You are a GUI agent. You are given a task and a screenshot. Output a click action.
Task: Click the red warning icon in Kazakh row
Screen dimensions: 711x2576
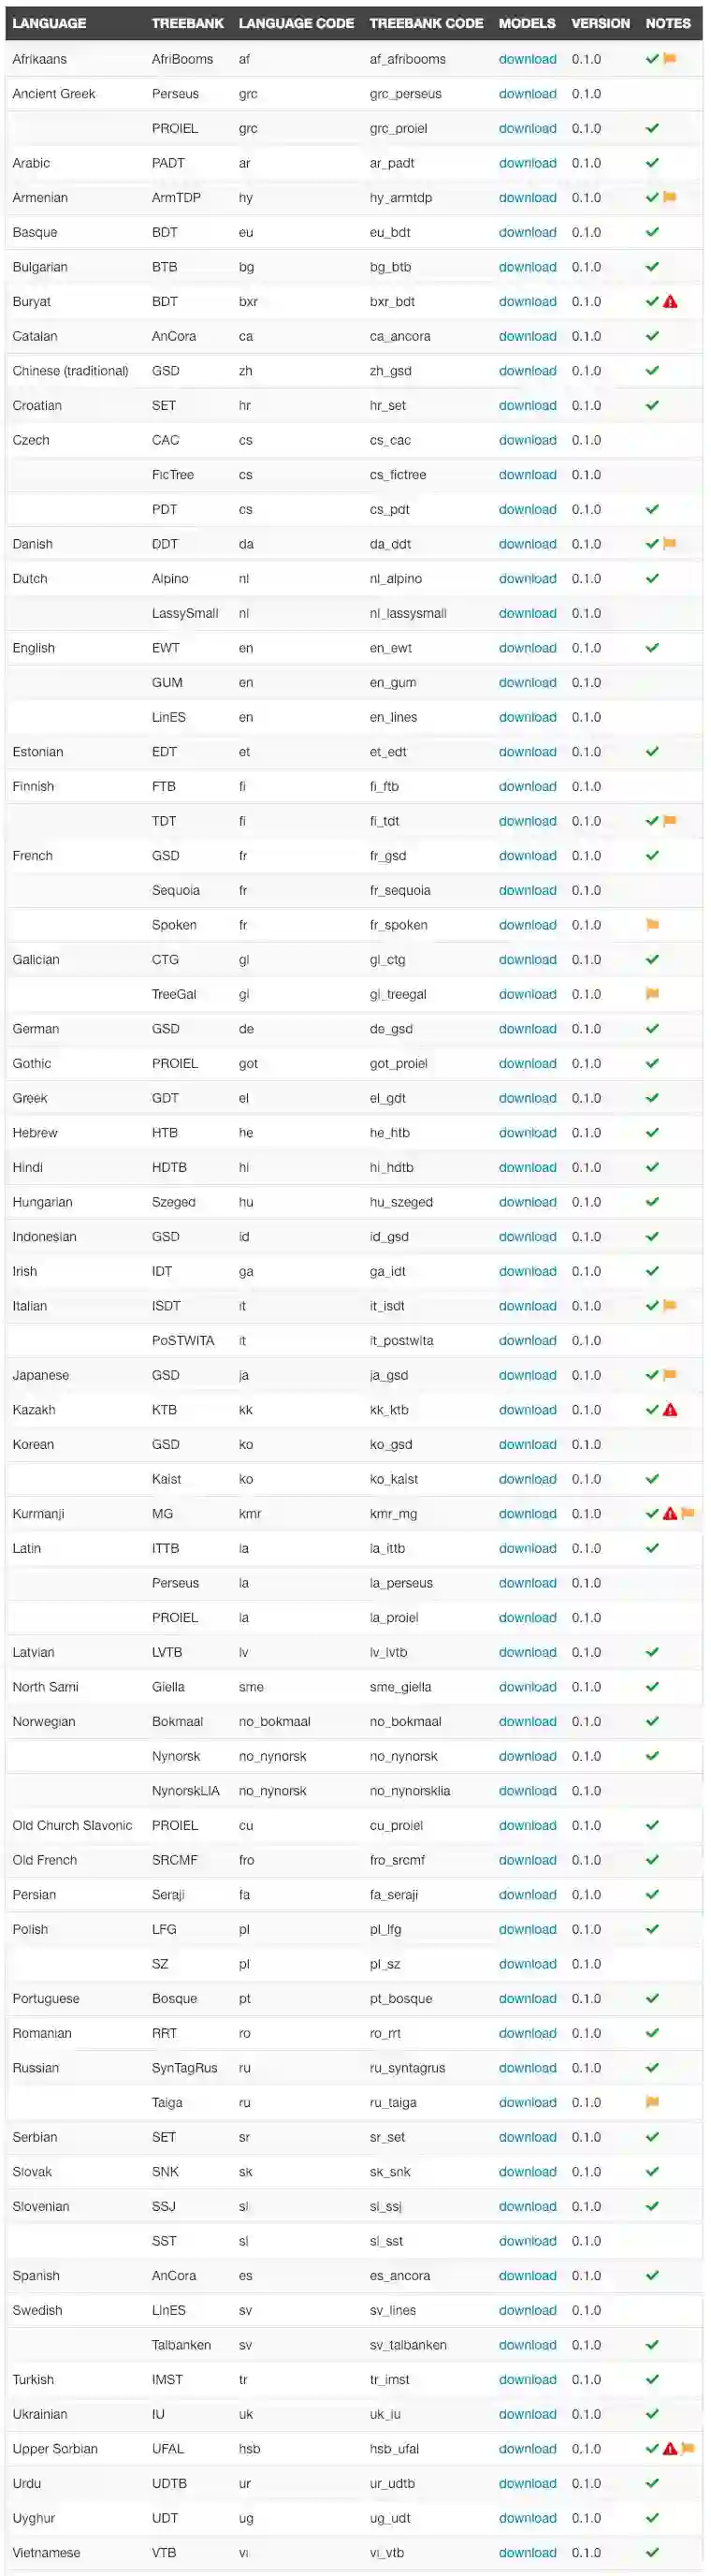coord(670,1410)
